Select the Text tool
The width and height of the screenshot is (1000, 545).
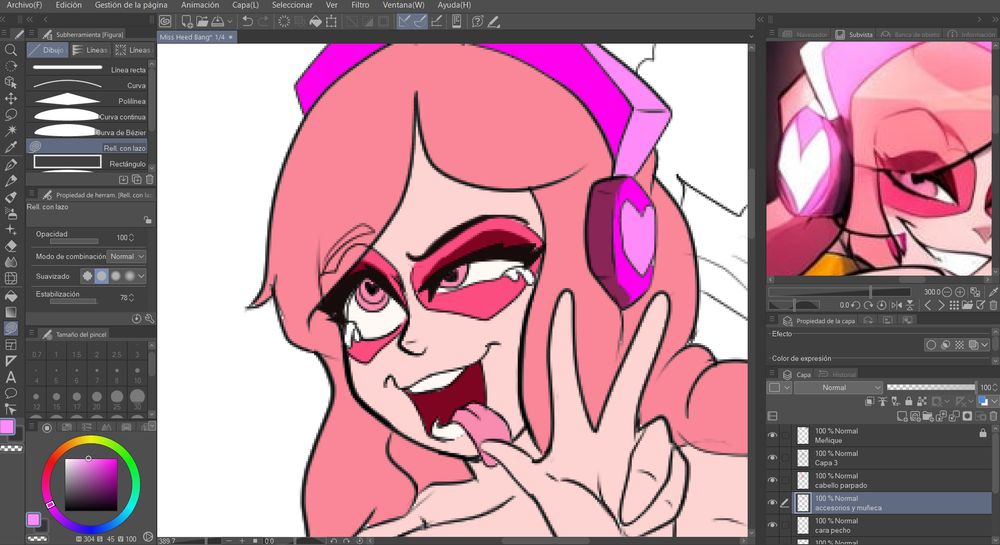point(11,377)
